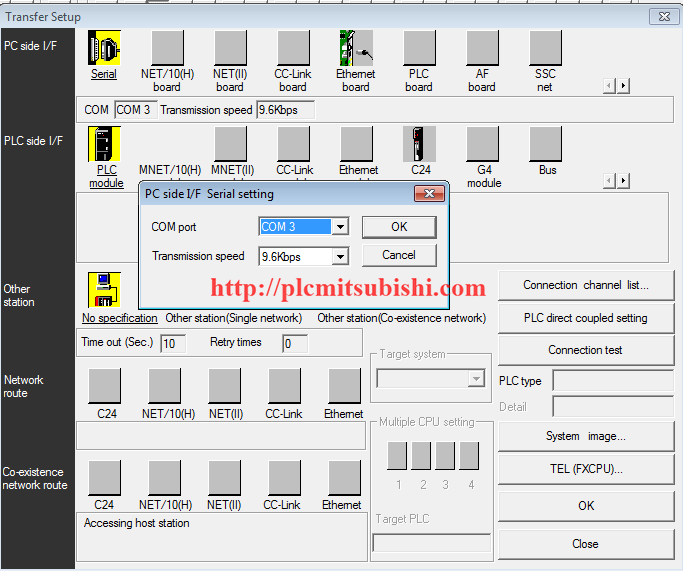The image size is (683, 571).
Task: Open the Target system dropdown
Action: coord(476,379)
